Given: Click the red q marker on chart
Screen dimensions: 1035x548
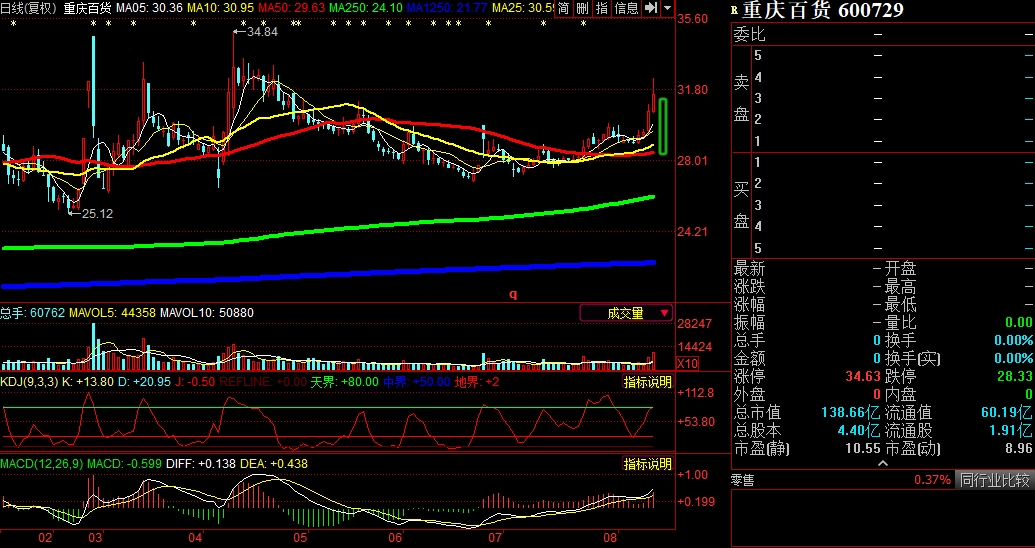Looking at the screenshot, I should click(x=513, y=294).
